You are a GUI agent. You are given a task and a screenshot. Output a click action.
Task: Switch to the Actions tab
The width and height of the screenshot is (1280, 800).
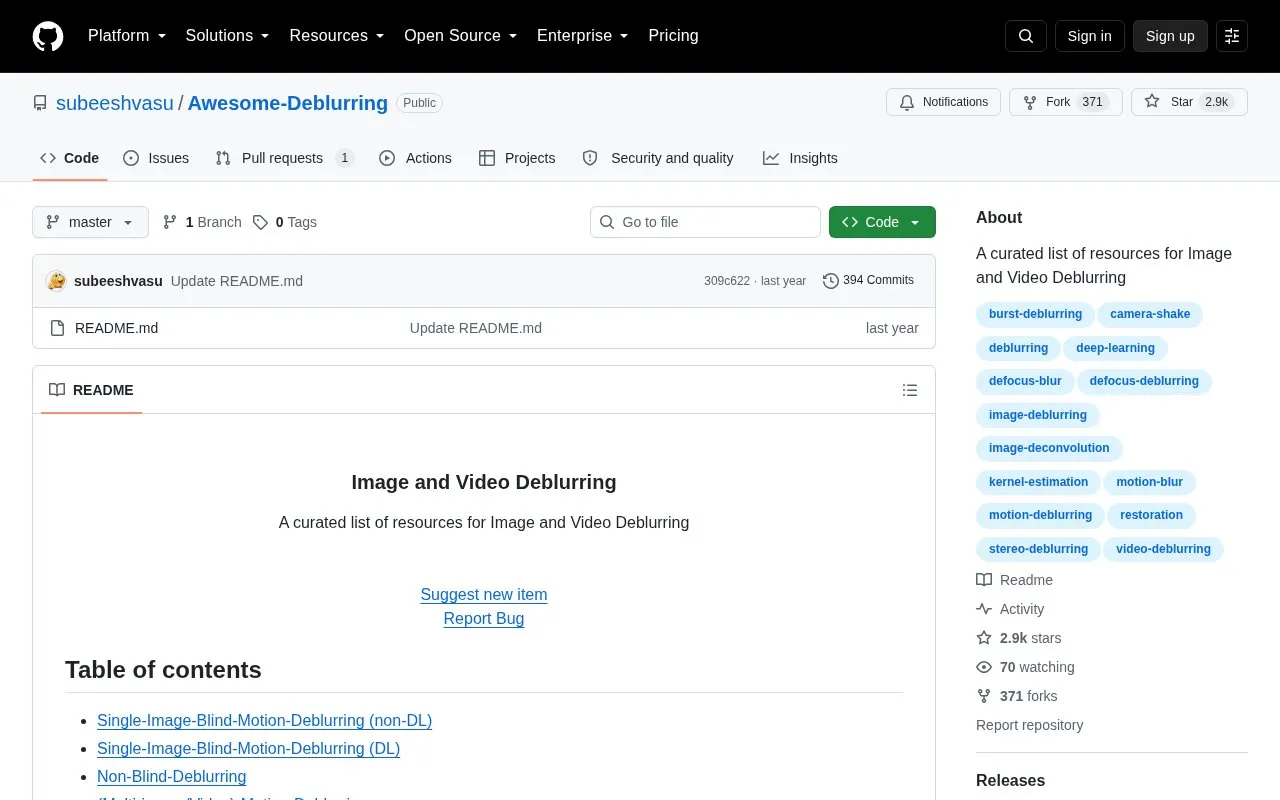pyautogui.click(x=415, y=158)
